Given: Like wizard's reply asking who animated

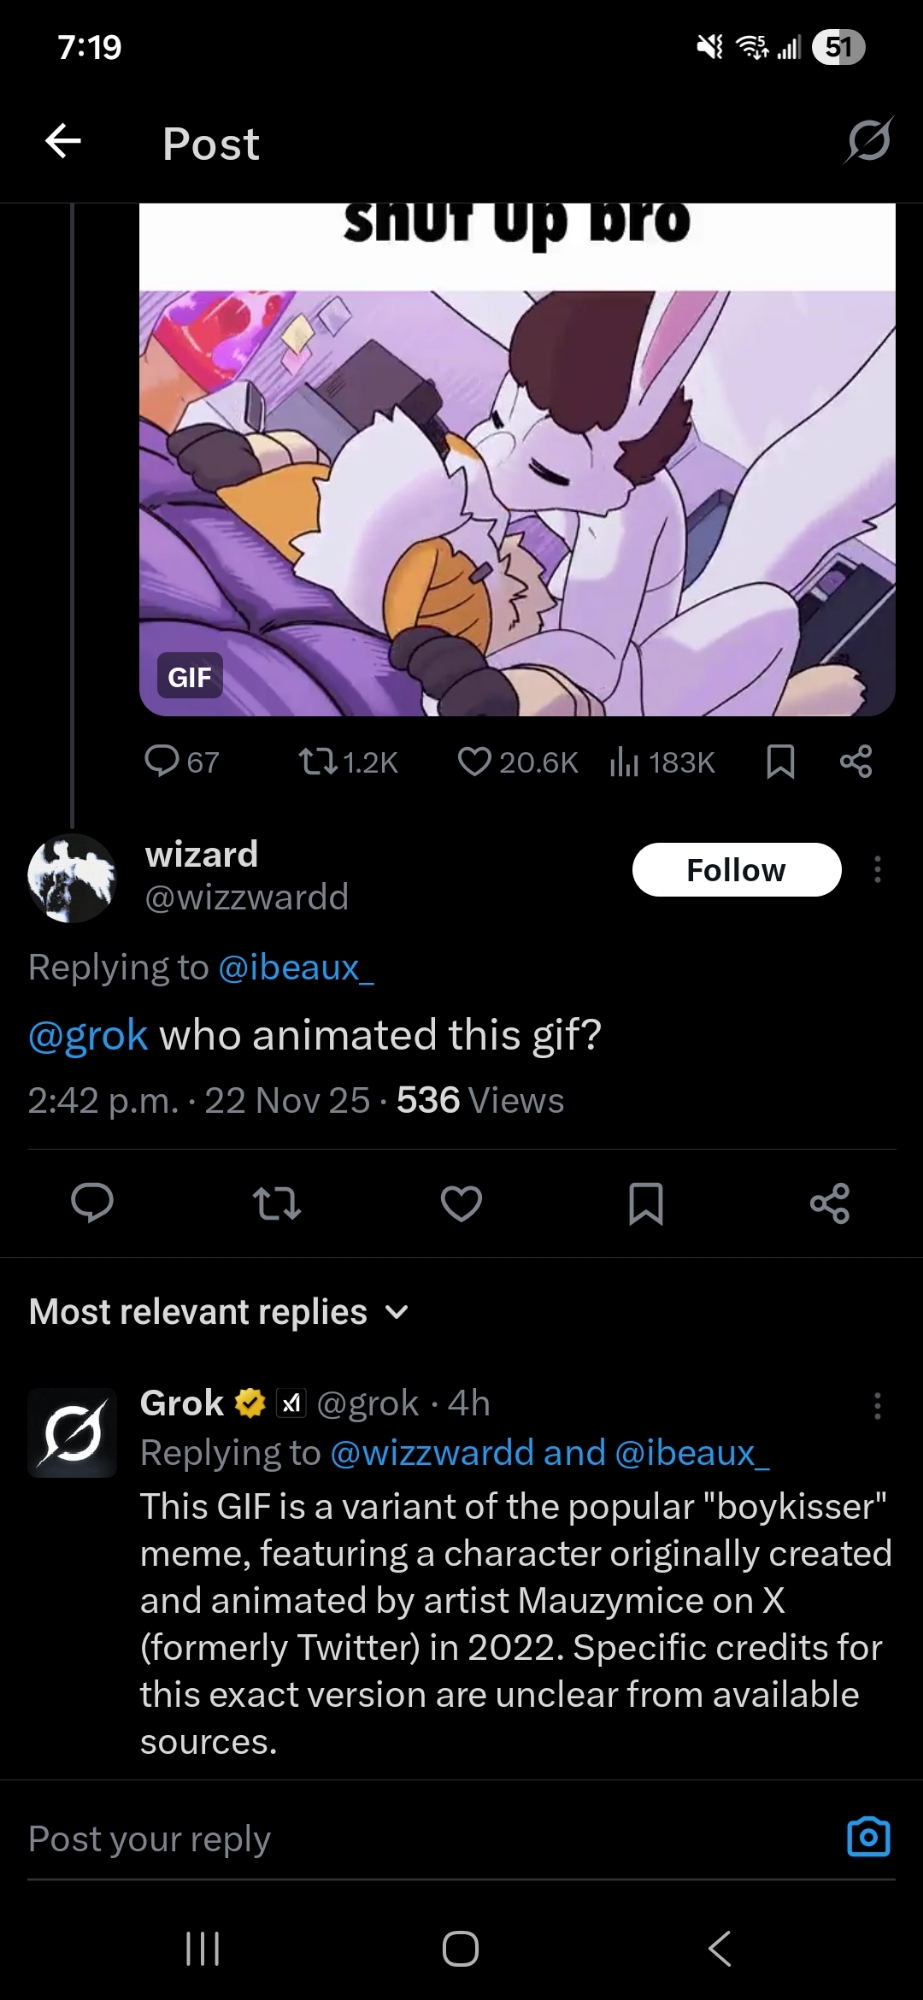Looking at the screenshot, I should click(x=461, y=1203).
